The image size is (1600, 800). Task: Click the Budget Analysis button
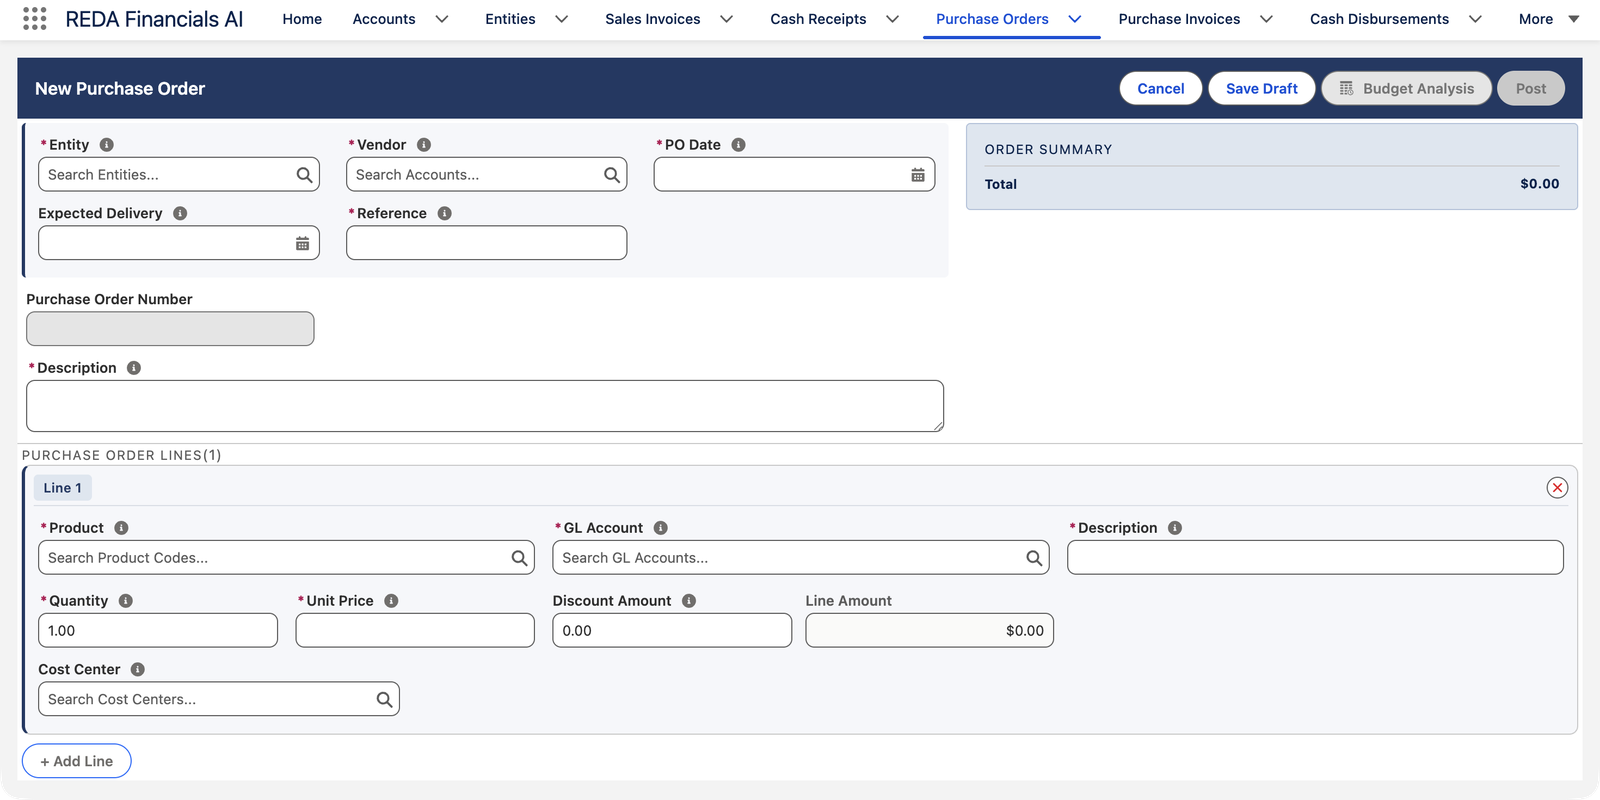tap(1407, 88)
